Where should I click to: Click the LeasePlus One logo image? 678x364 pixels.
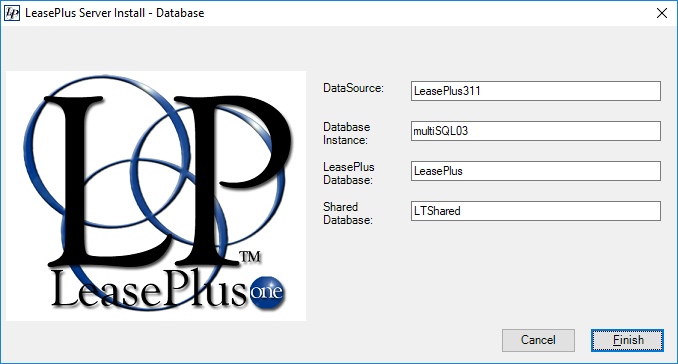coord(156,196)
